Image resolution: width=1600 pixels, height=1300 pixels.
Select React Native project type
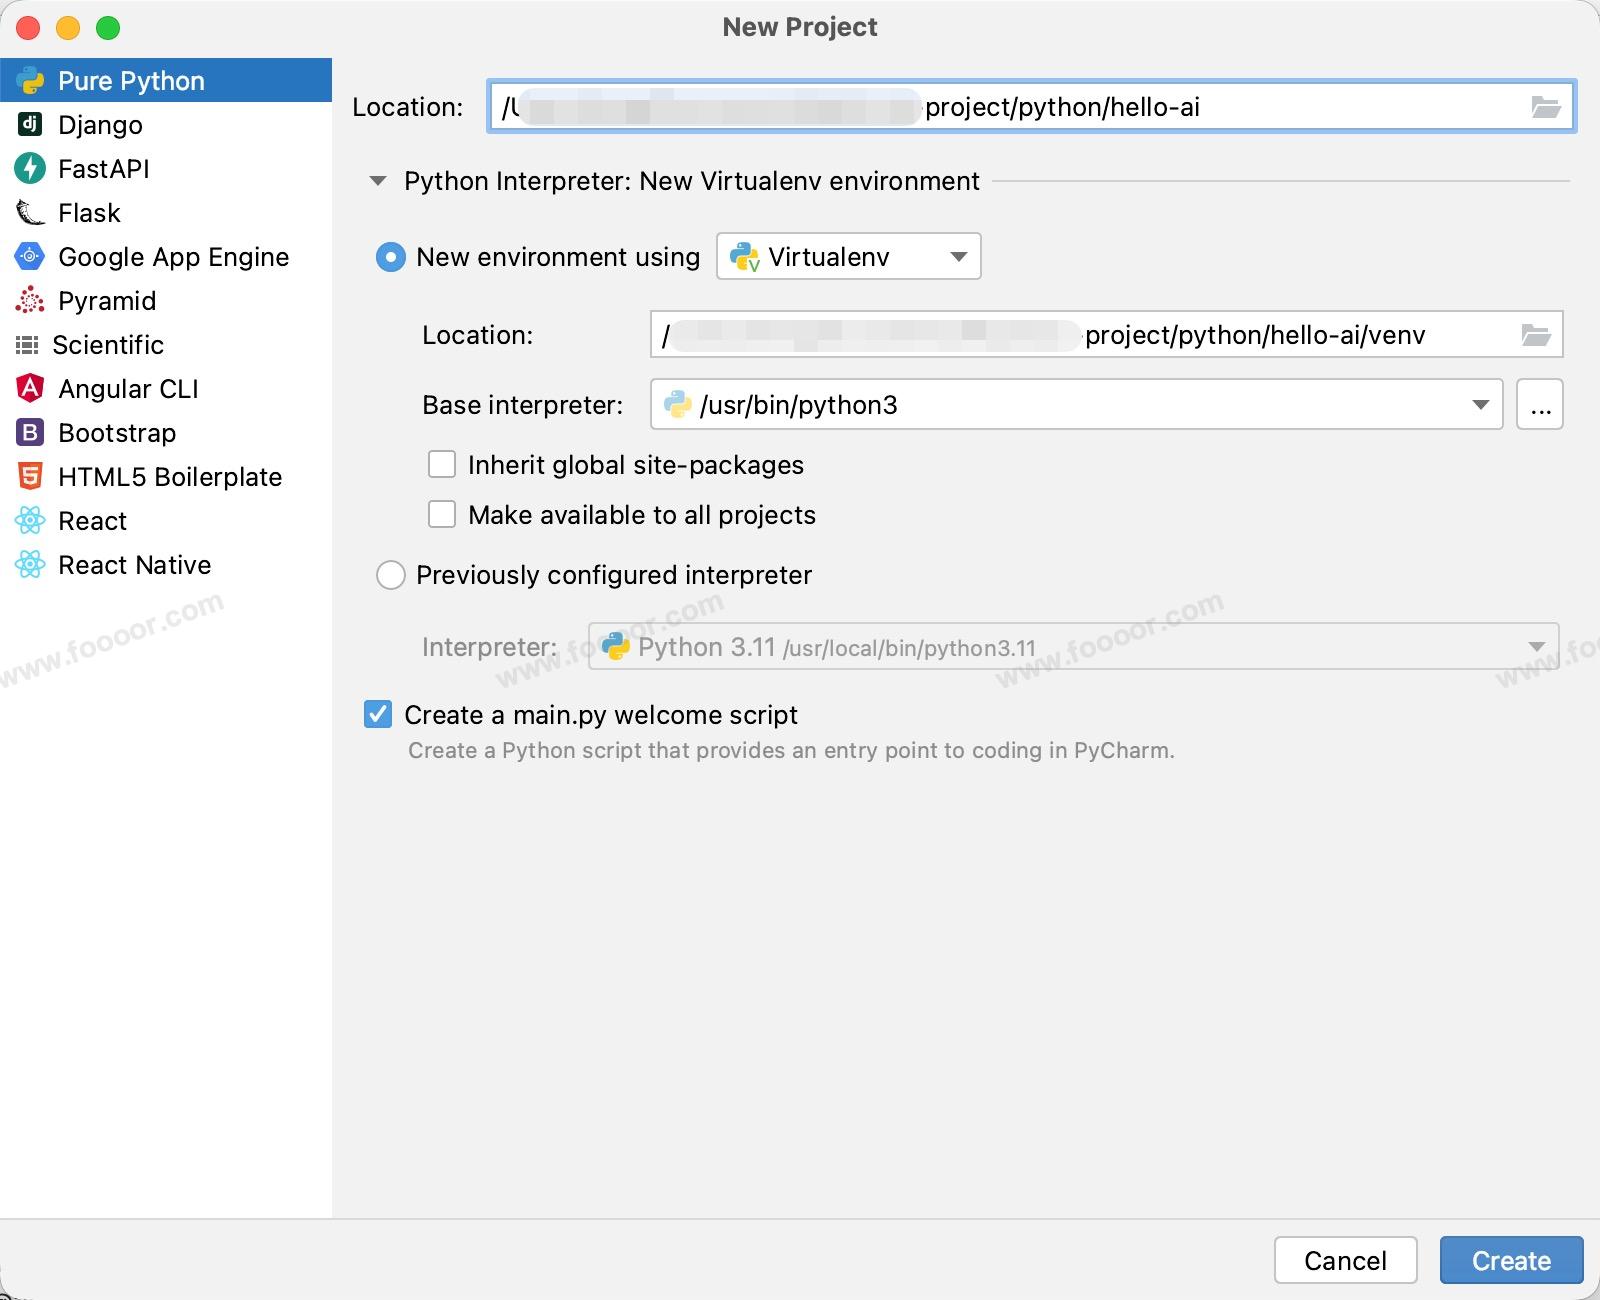coord(134,565)
